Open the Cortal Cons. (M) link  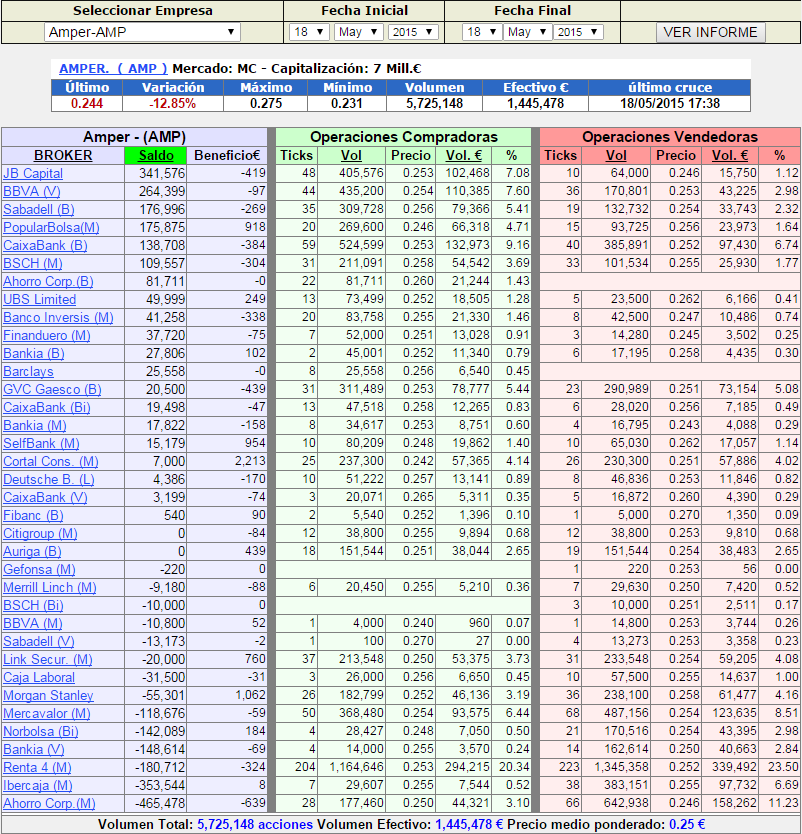51,462
